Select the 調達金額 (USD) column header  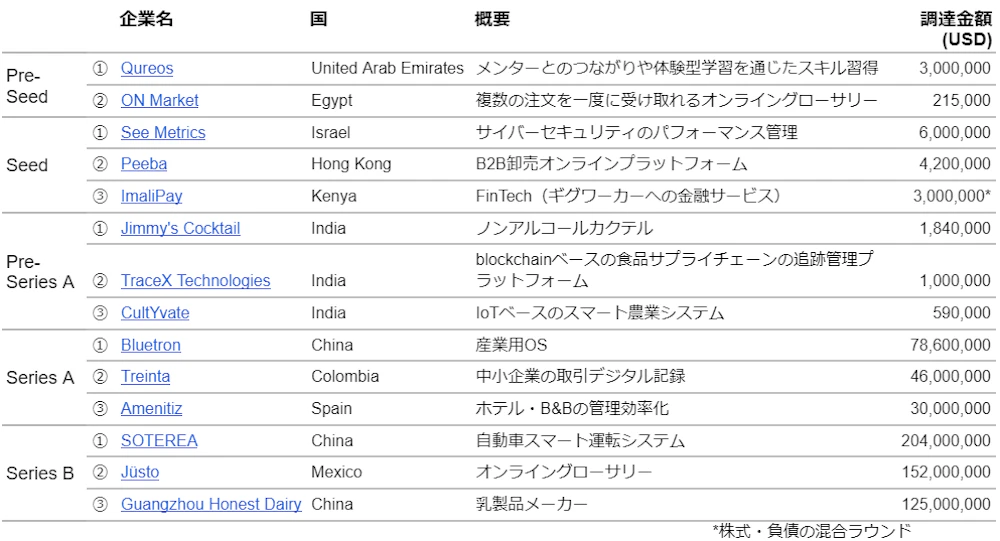[x=955, y=30]
